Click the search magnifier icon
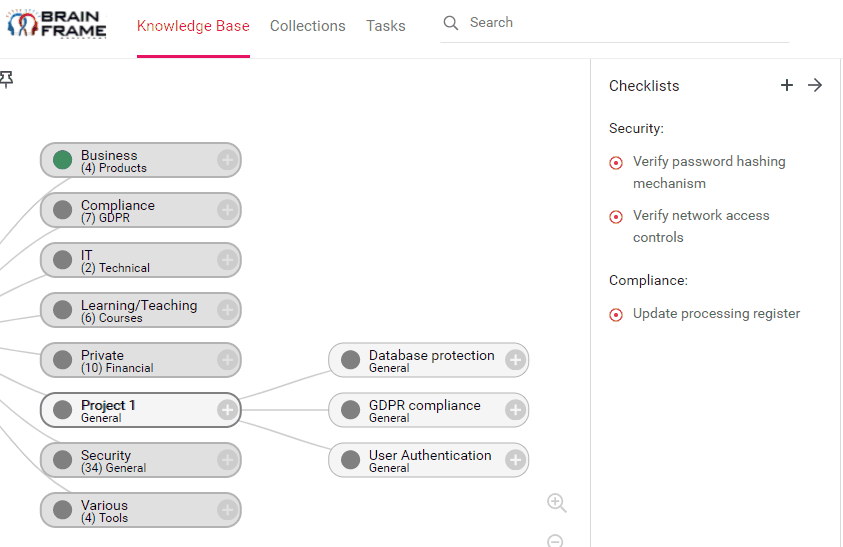The height and width of the screenshot is (547, 843). (x=451, y=23)
